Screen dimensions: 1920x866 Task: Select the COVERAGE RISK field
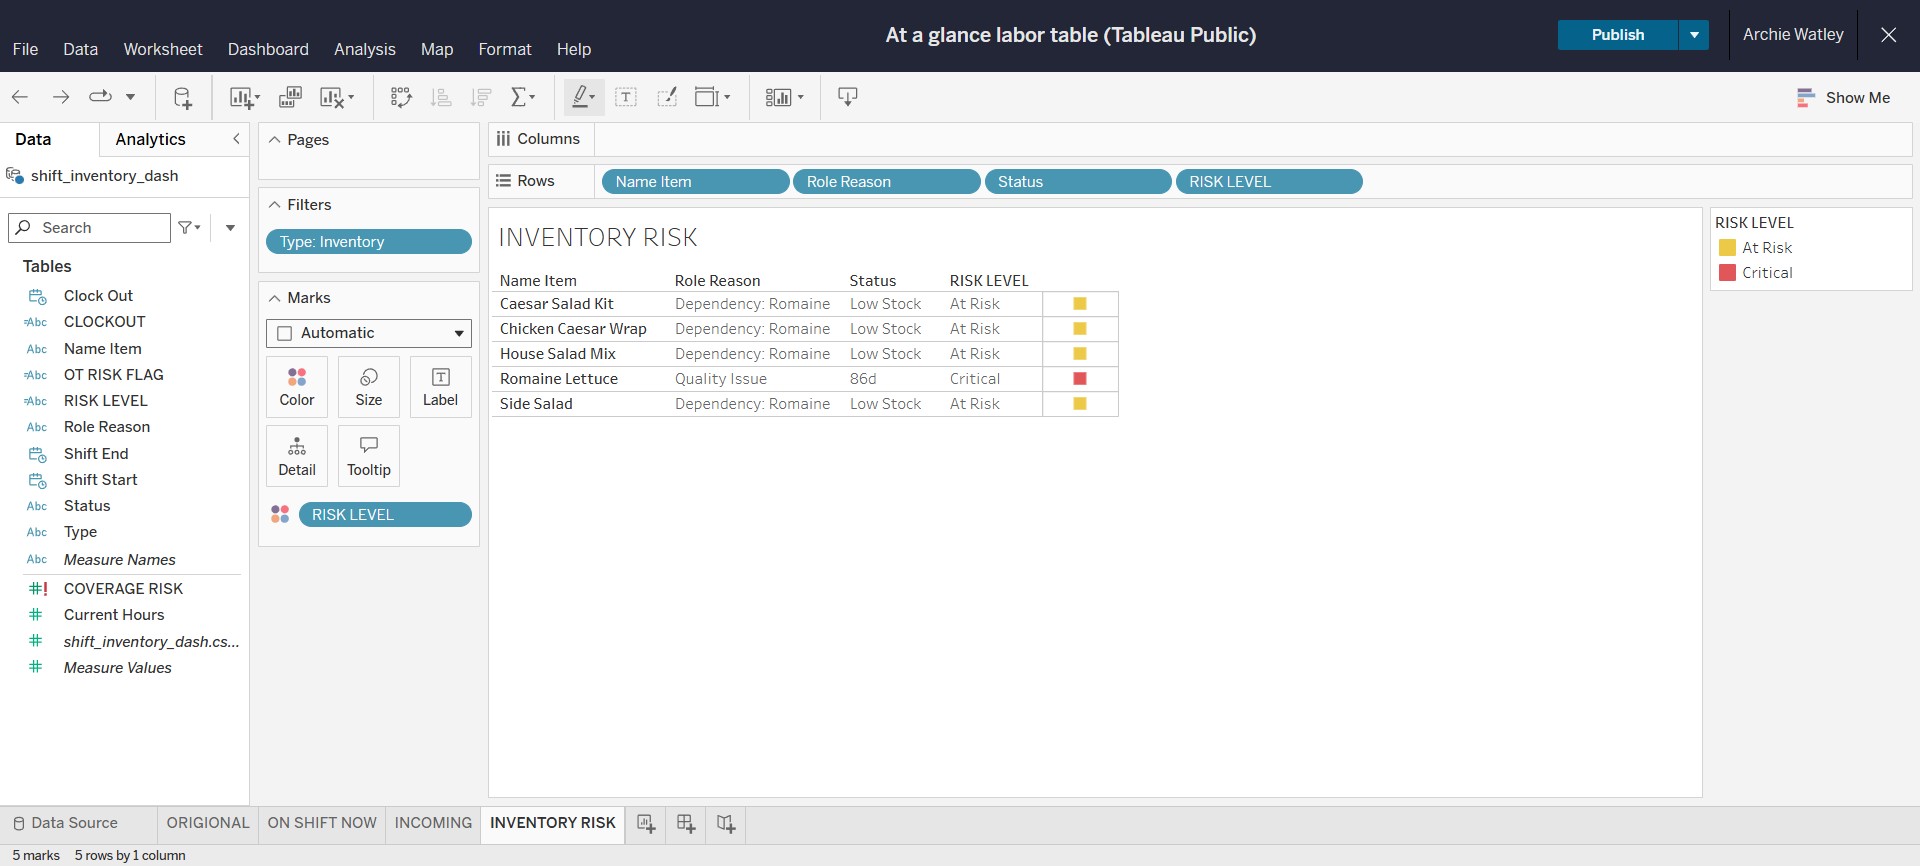[123, 589]
